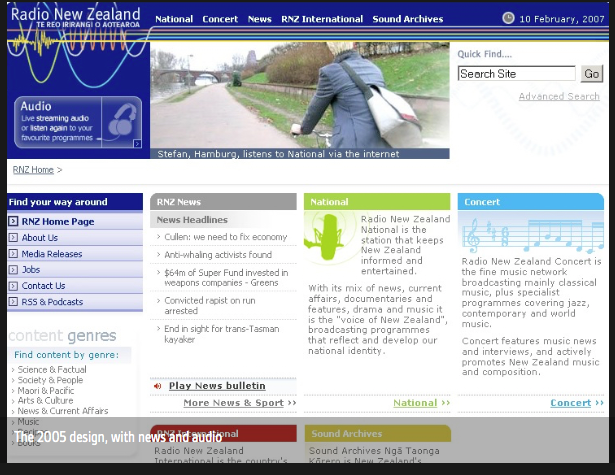
Task: Click the Sound Archives panel header
Action: coord(378,433)
